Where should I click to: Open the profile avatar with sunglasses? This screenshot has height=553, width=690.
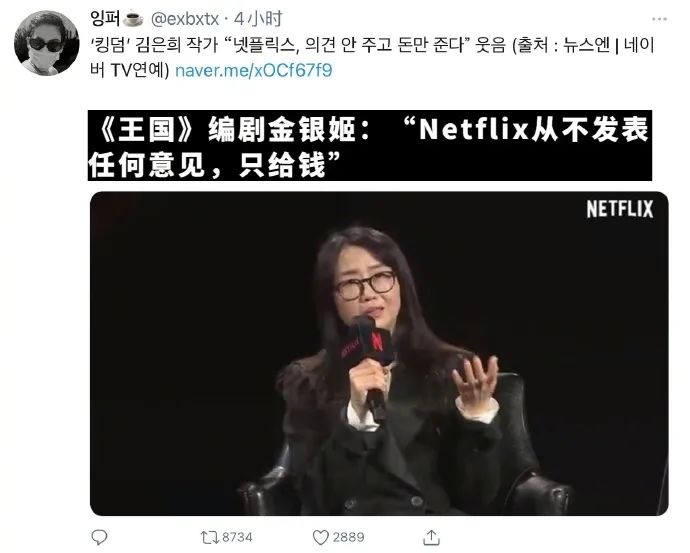(x=46, y=43)
